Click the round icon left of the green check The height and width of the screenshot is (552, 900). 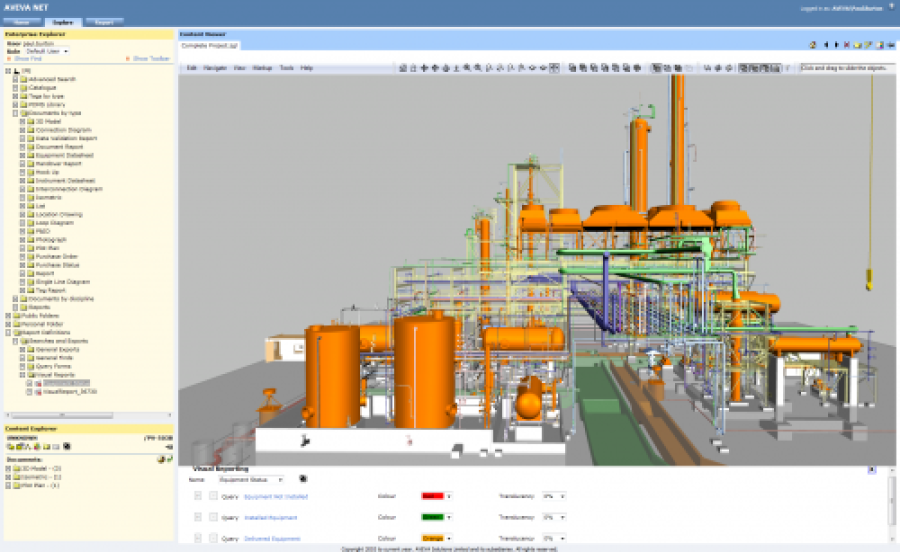(x=161, y=459)
